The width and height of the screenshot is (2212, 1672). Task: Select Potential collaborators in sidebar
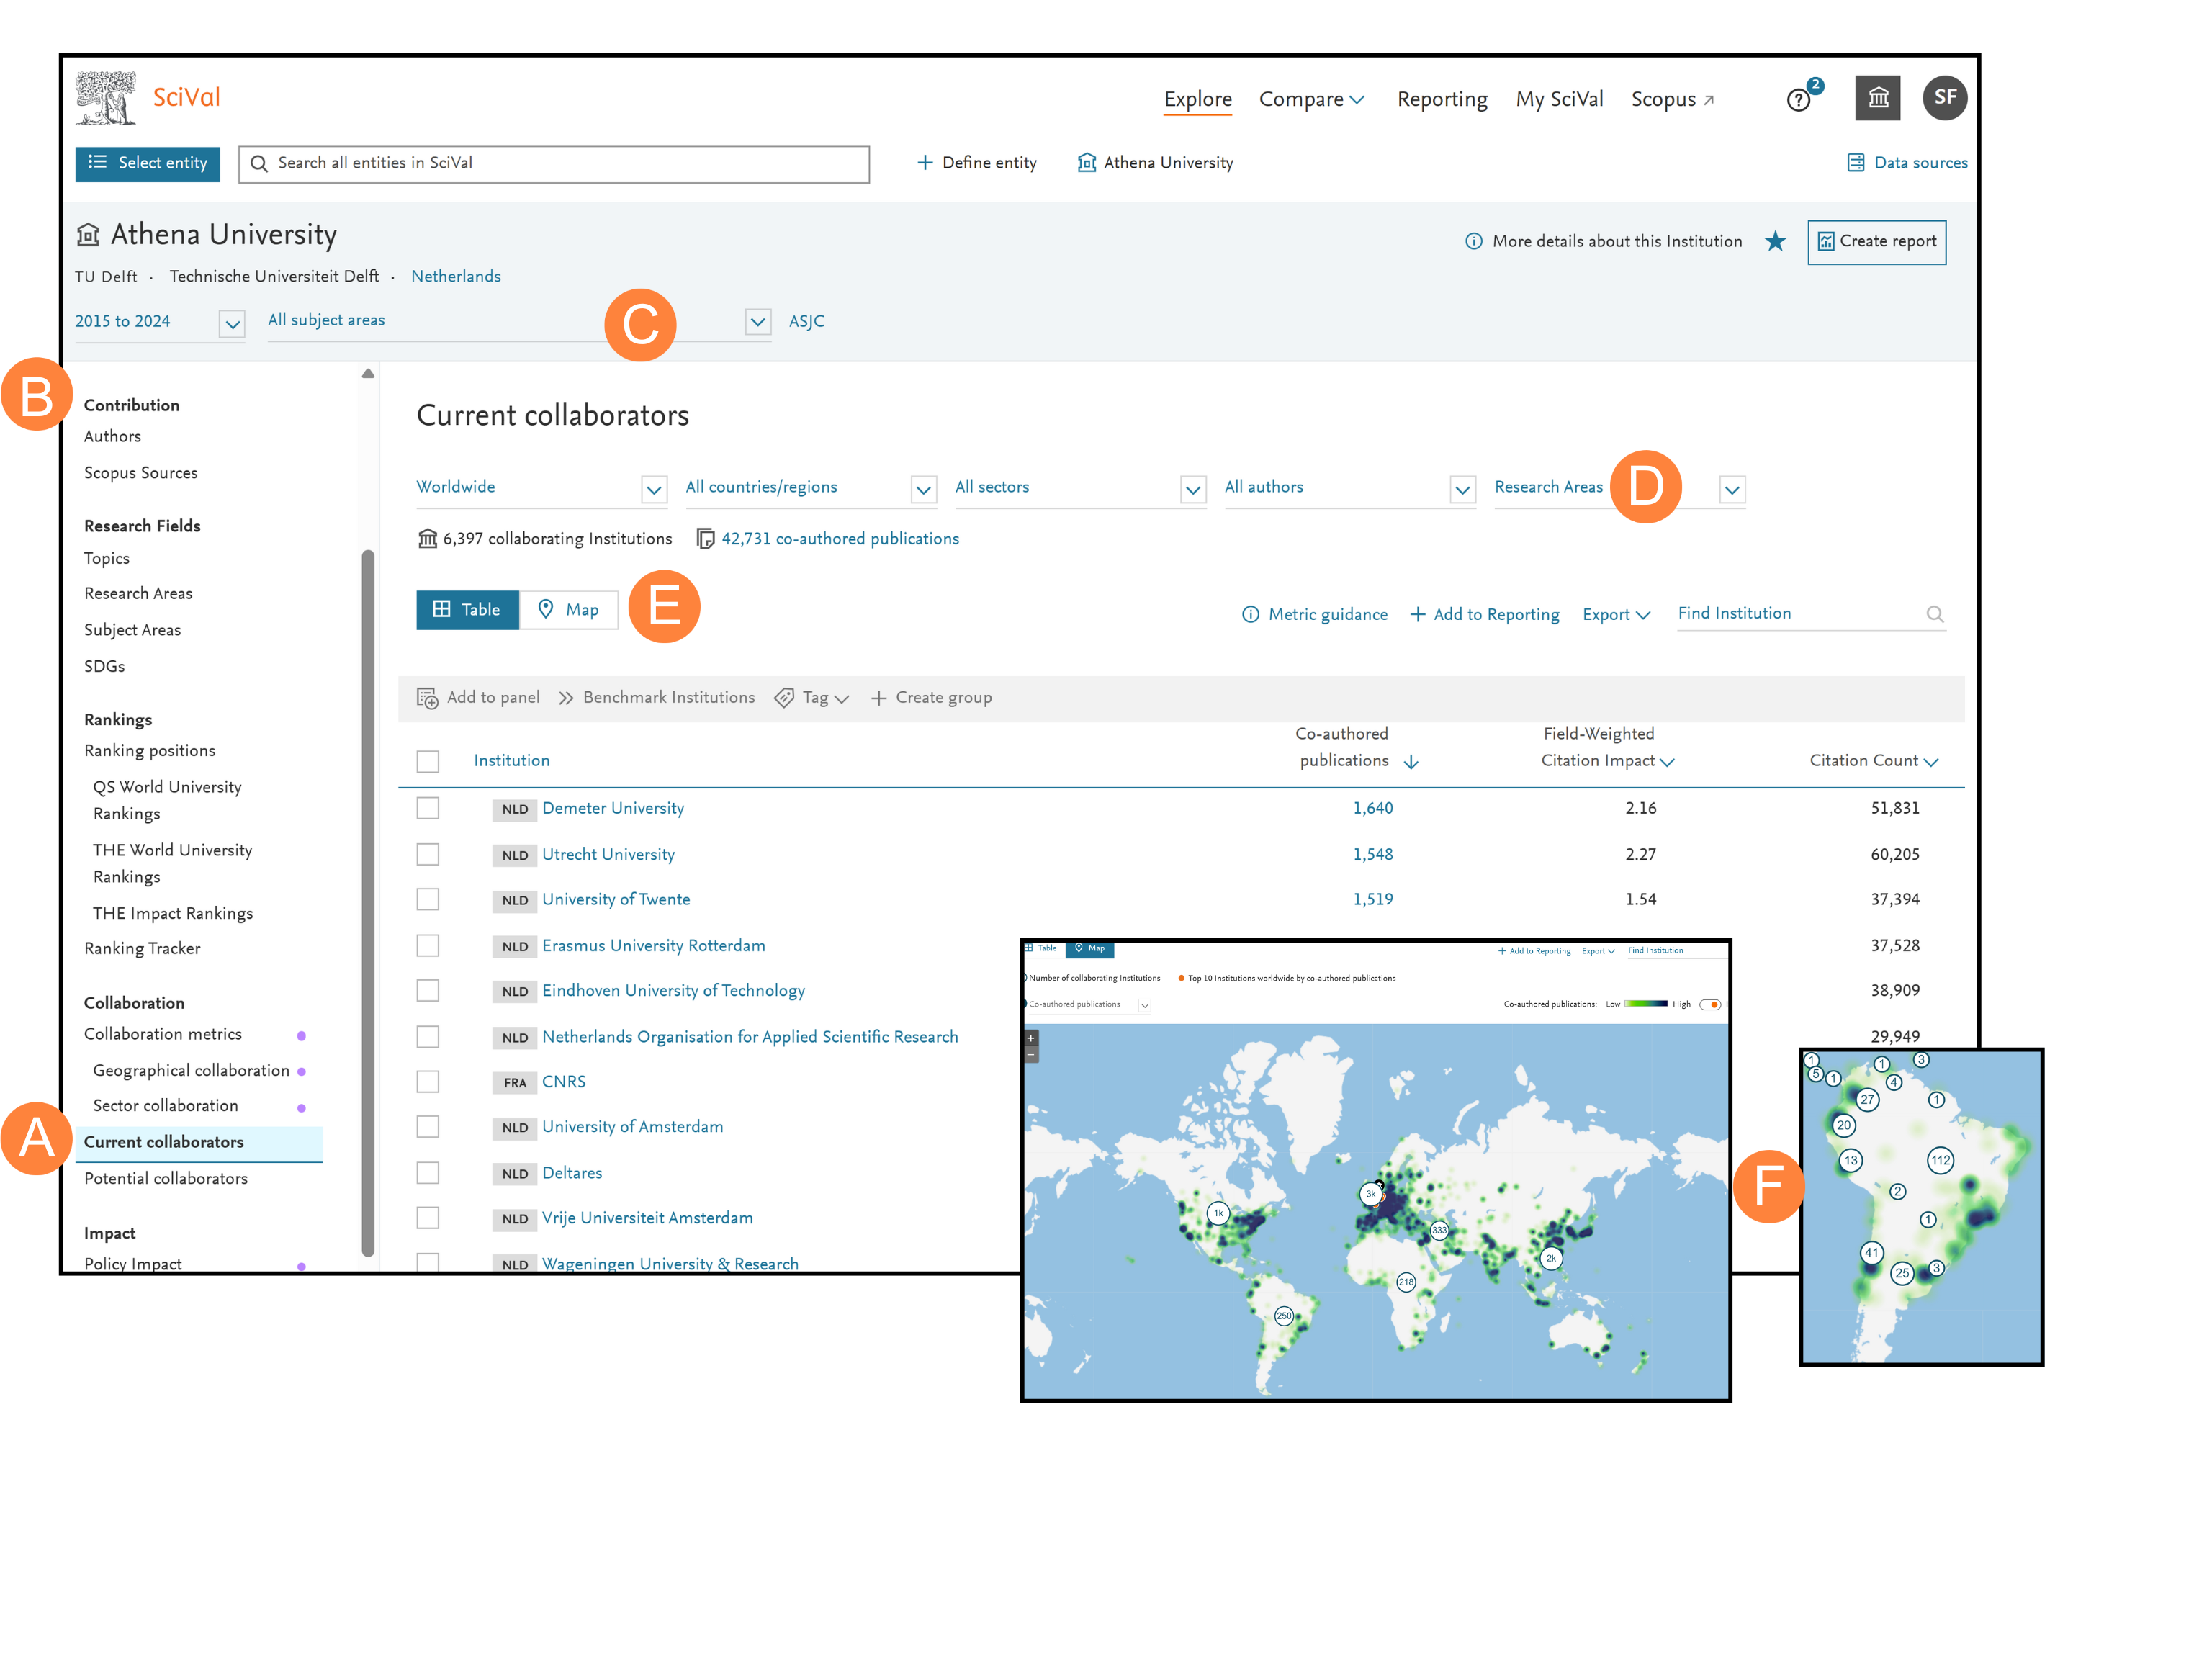coord(166,1179)
